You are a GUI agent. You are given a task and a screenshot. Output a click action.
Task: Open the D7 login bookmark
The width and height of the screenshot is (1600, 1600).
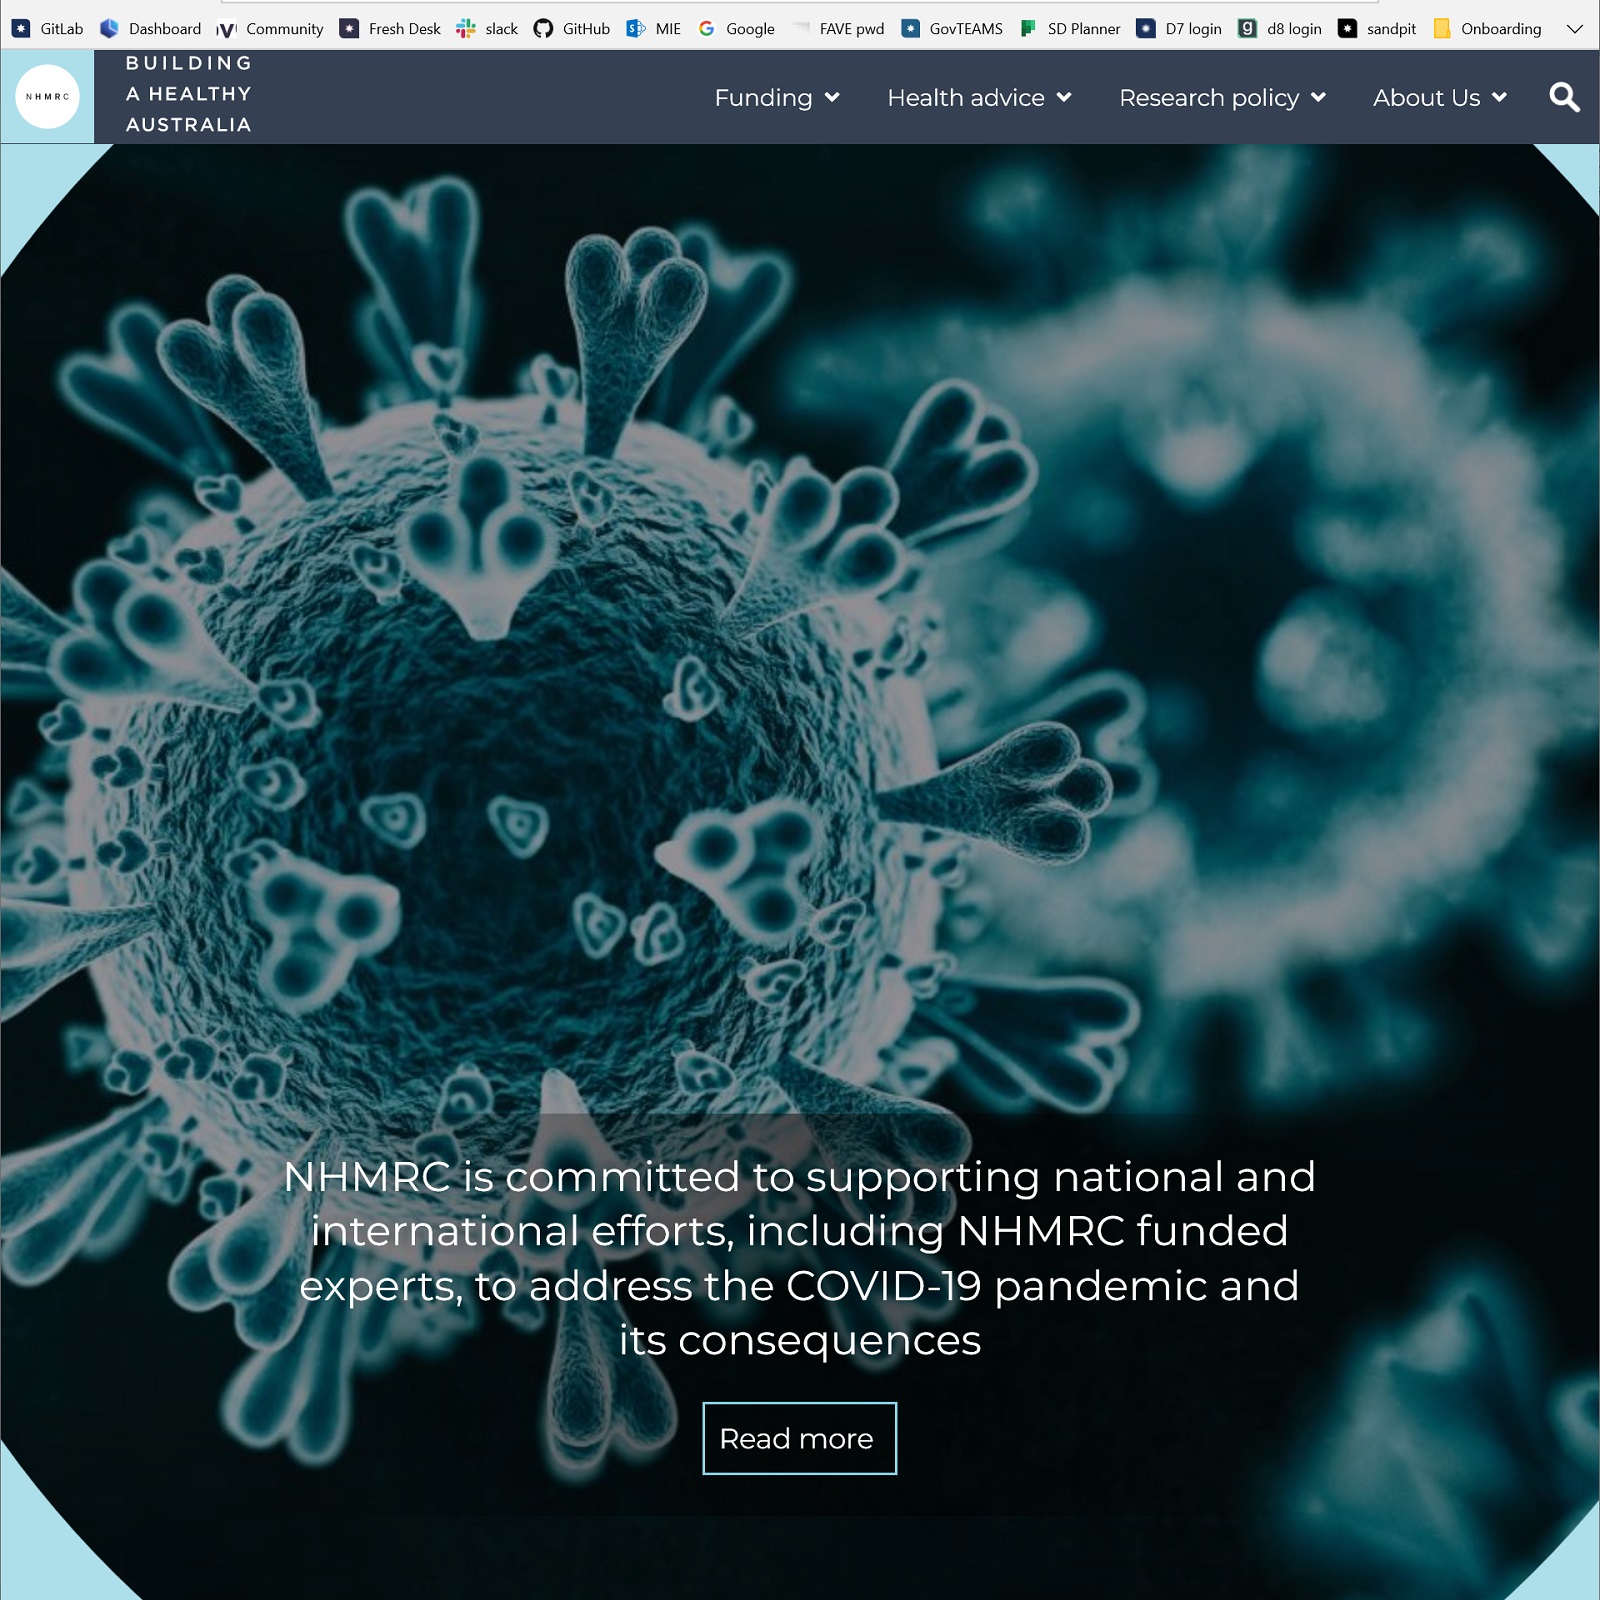coord(1179,29)
